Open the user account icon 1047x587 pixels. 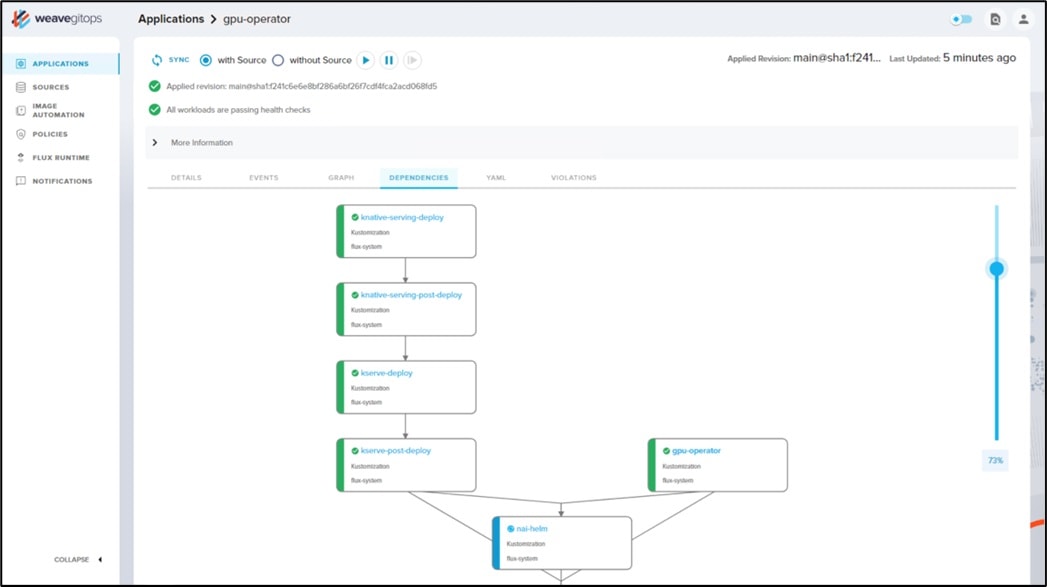click(x=1023, y=19)
